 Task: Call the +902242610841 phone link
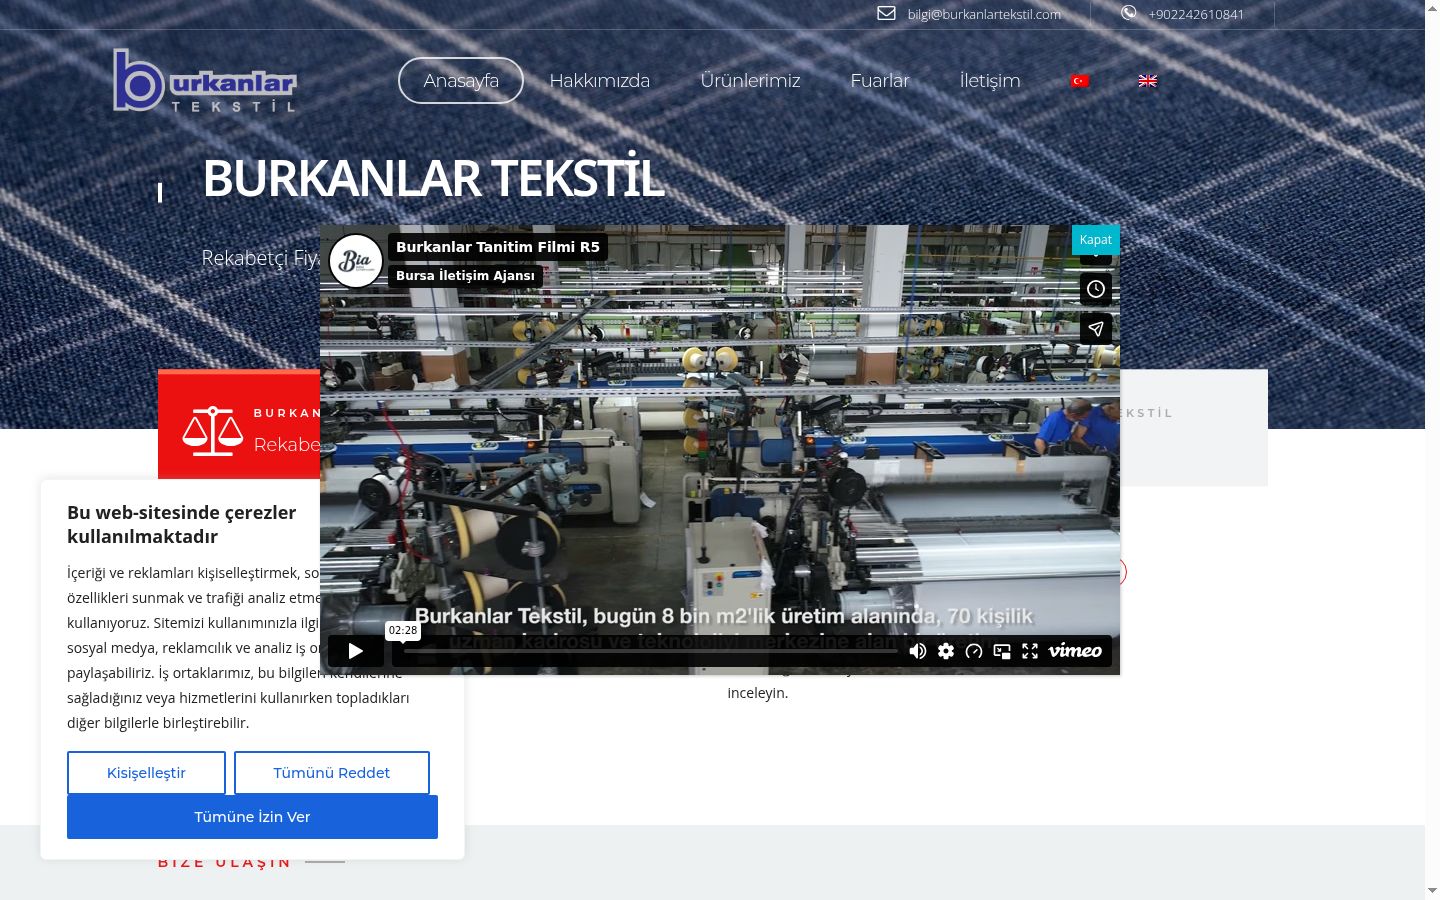pyautogui.click(x=1196, y=14)
